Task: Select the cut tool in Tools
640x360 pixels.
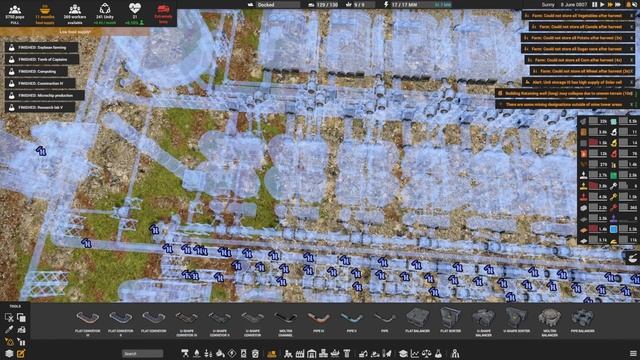Action: 9,317
